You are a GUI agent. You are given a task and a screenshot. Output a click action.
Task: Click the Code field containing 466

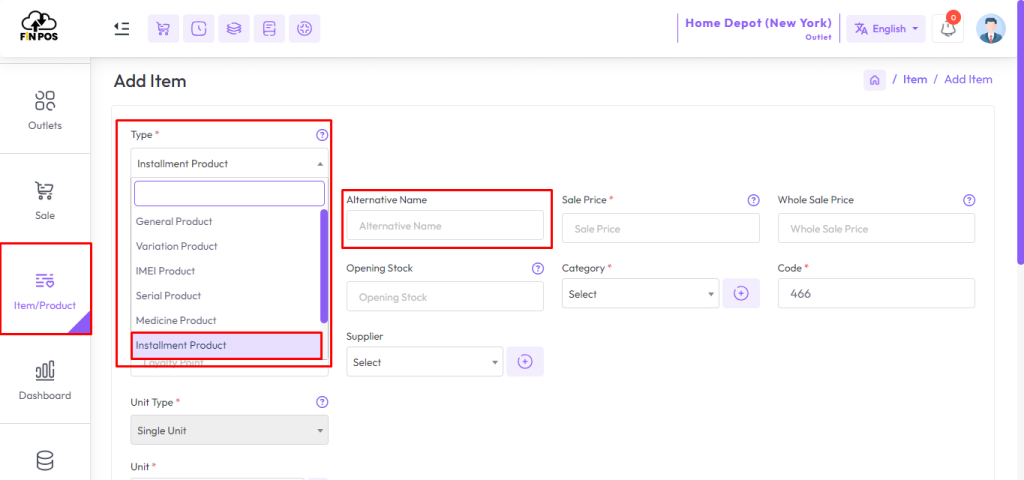click(876, 293)
